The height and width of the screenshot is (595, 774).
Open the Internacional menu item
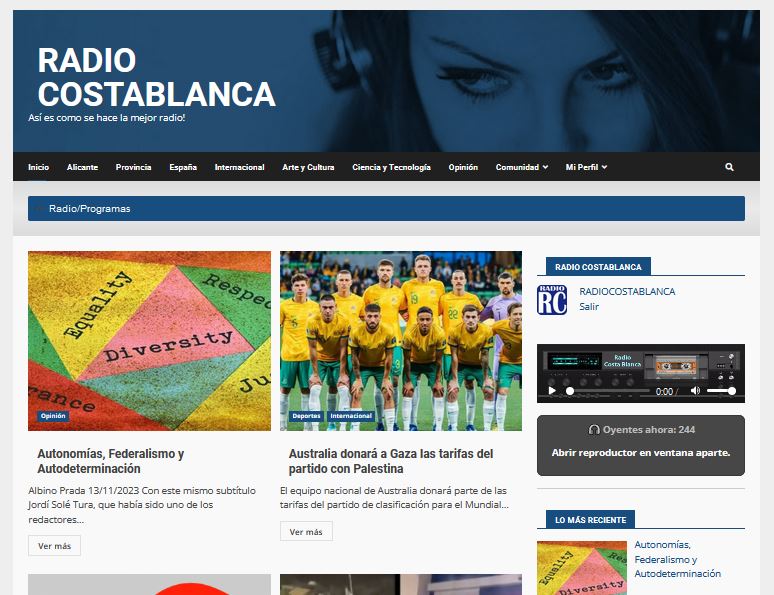[x=239, y=167]
